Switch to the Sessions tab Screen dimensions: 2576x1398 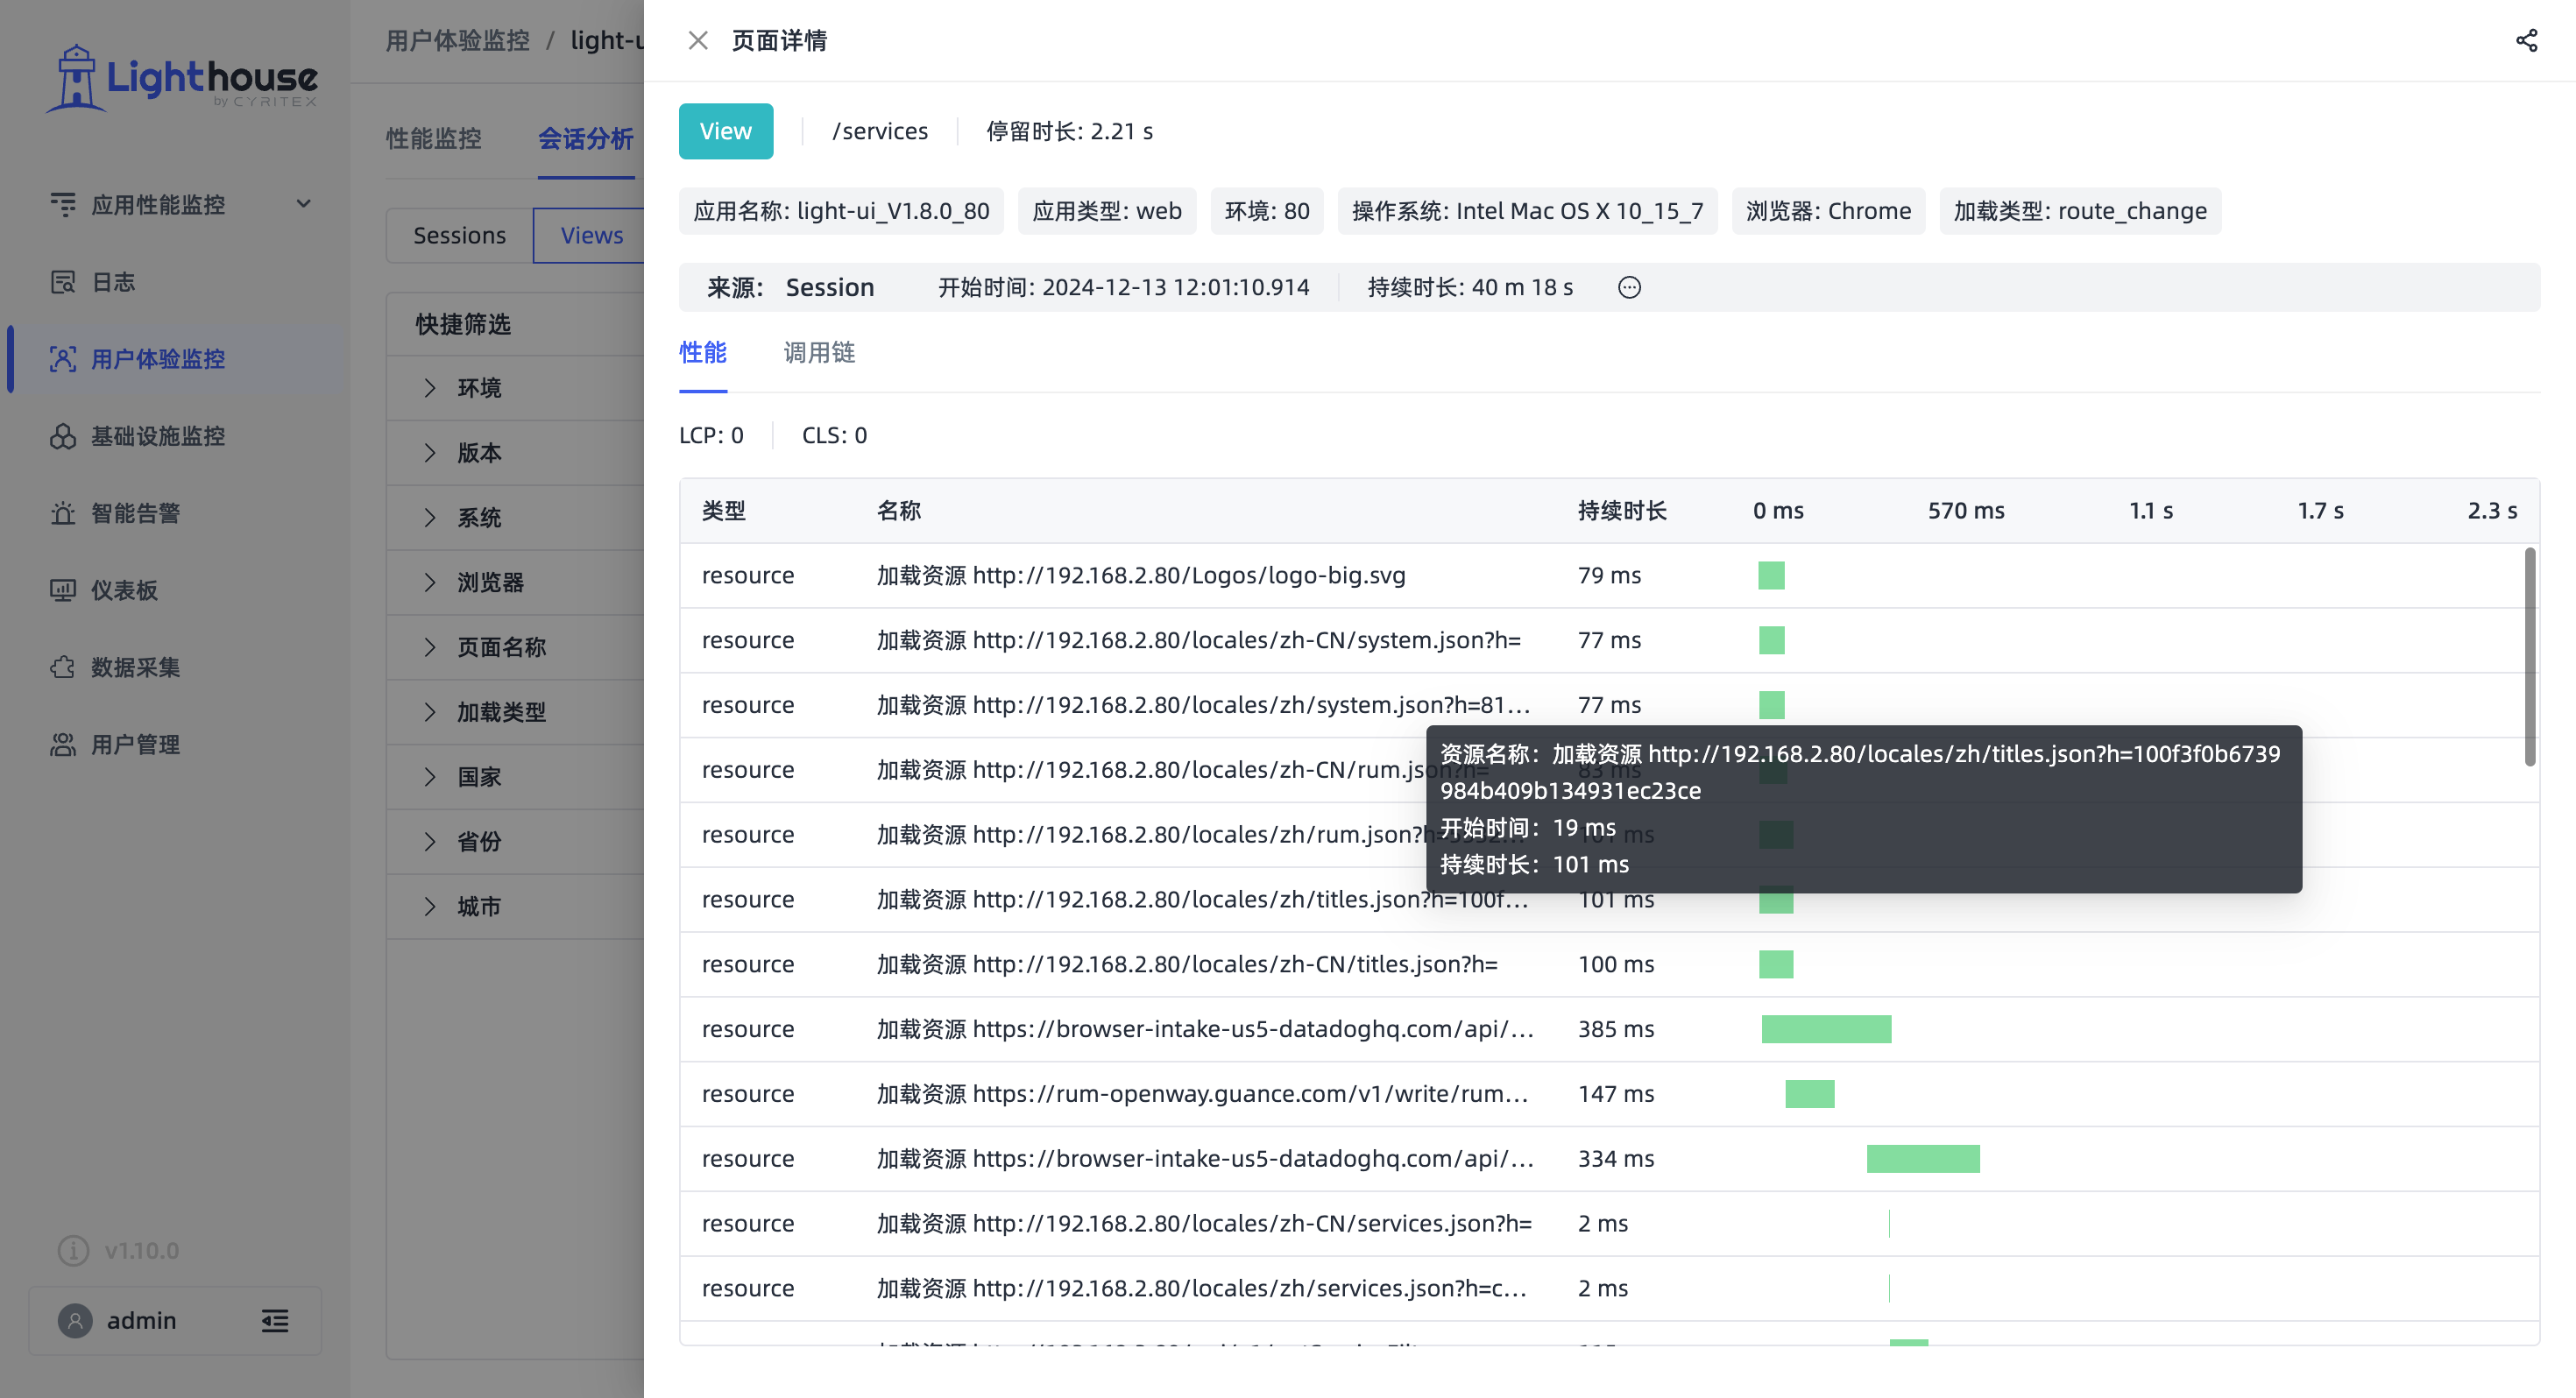(x=460, y=236)
